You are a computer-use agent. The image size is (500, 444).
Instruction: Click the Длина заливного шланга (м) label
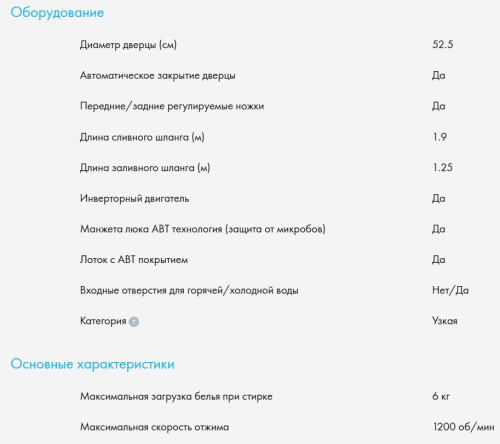coord(145,168)
